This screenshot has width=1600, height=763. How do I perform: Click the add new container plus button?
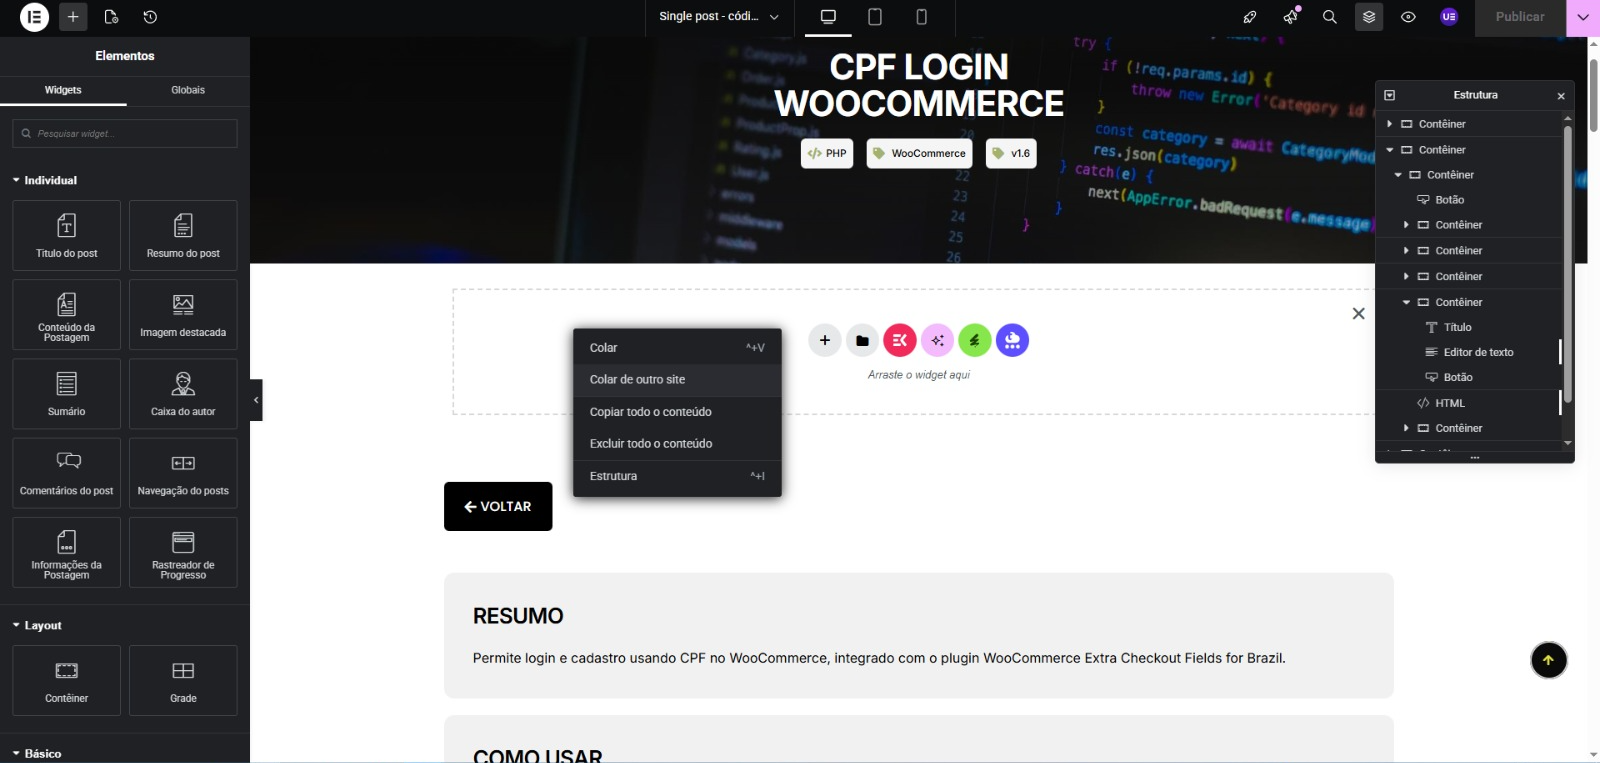click(825, 341)
